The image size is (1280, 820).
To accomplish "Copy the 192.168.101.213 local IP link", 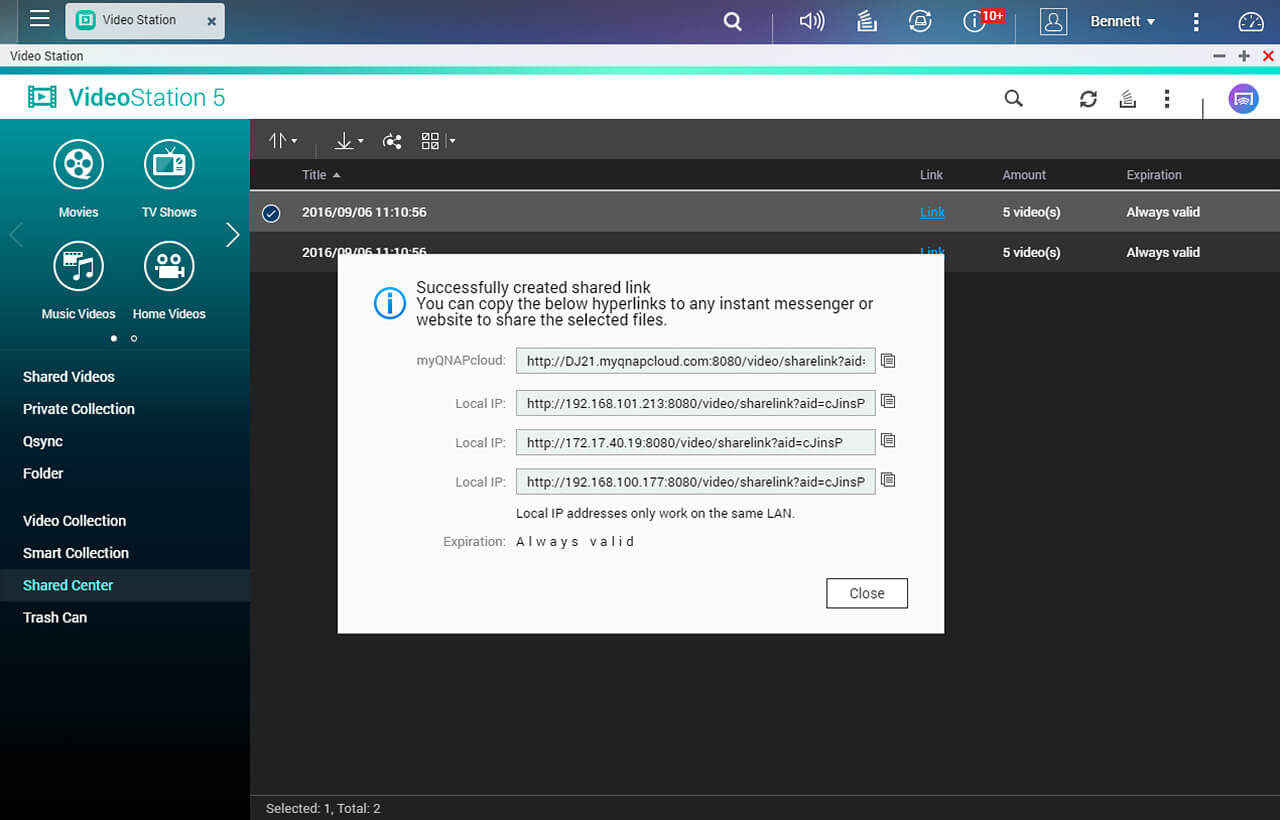I will pyautogui.click(x=888, y=401).
